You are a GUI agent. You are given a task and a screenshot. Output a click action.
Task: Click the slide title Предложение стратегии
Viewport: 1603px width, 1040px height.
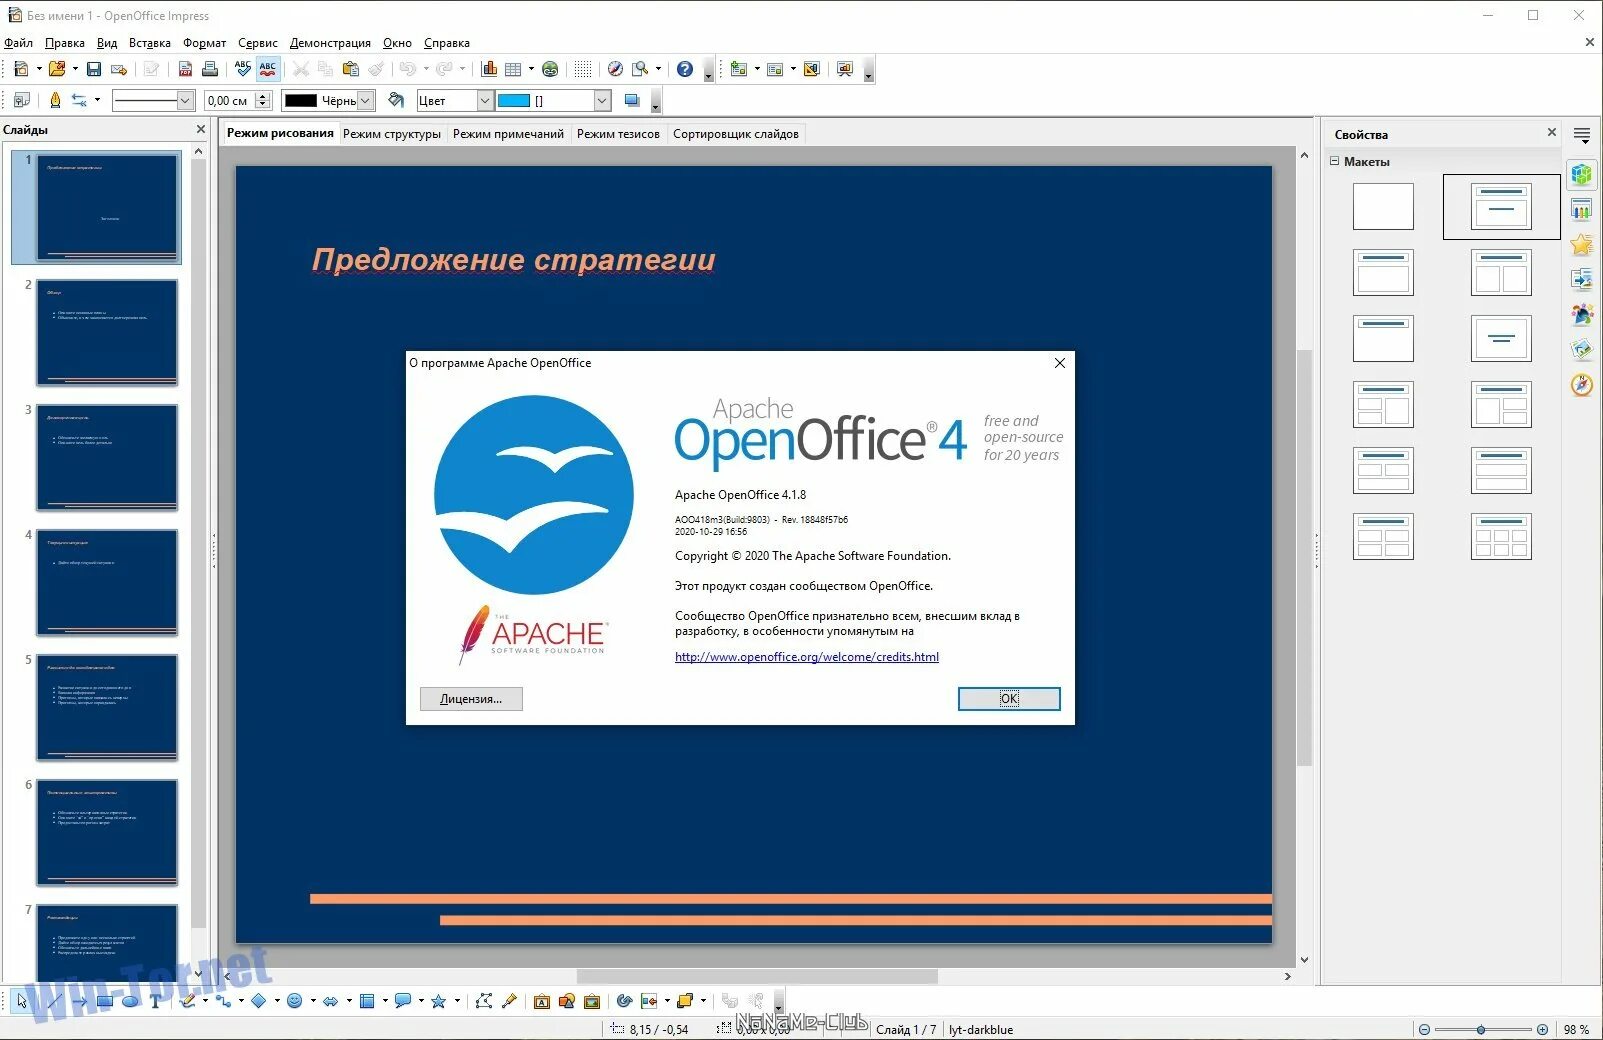[x=514, y=259]
